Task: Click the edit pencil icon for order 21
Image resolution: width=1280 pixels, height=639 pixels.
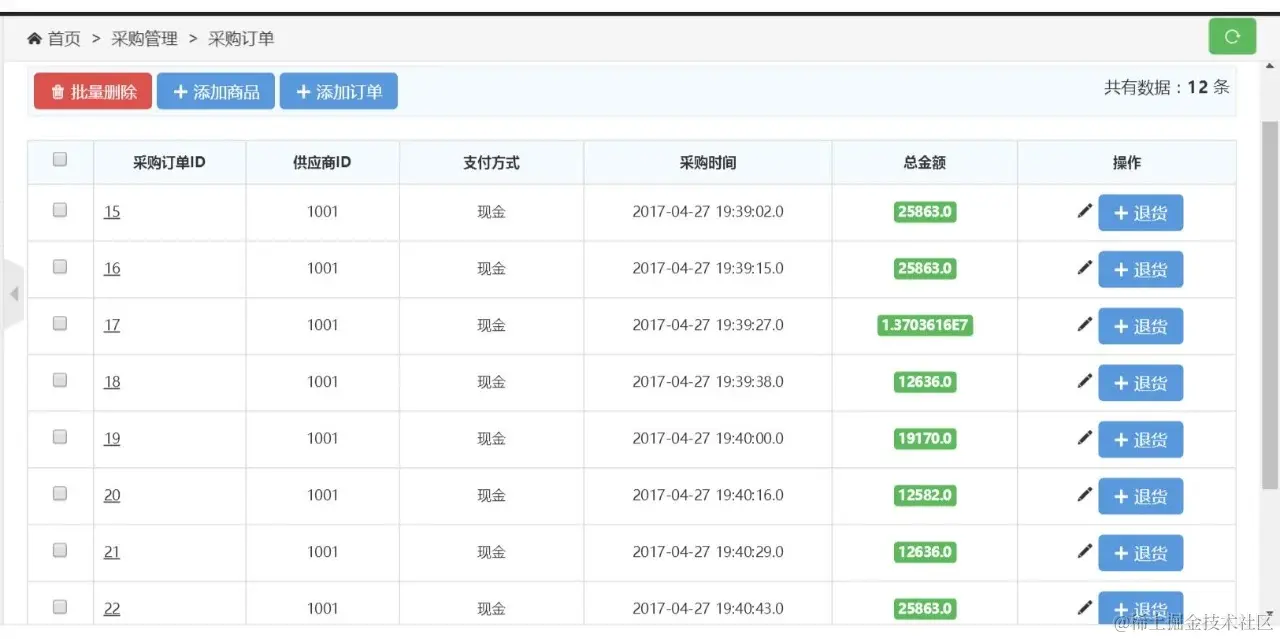Action: tap(1084, 552)
